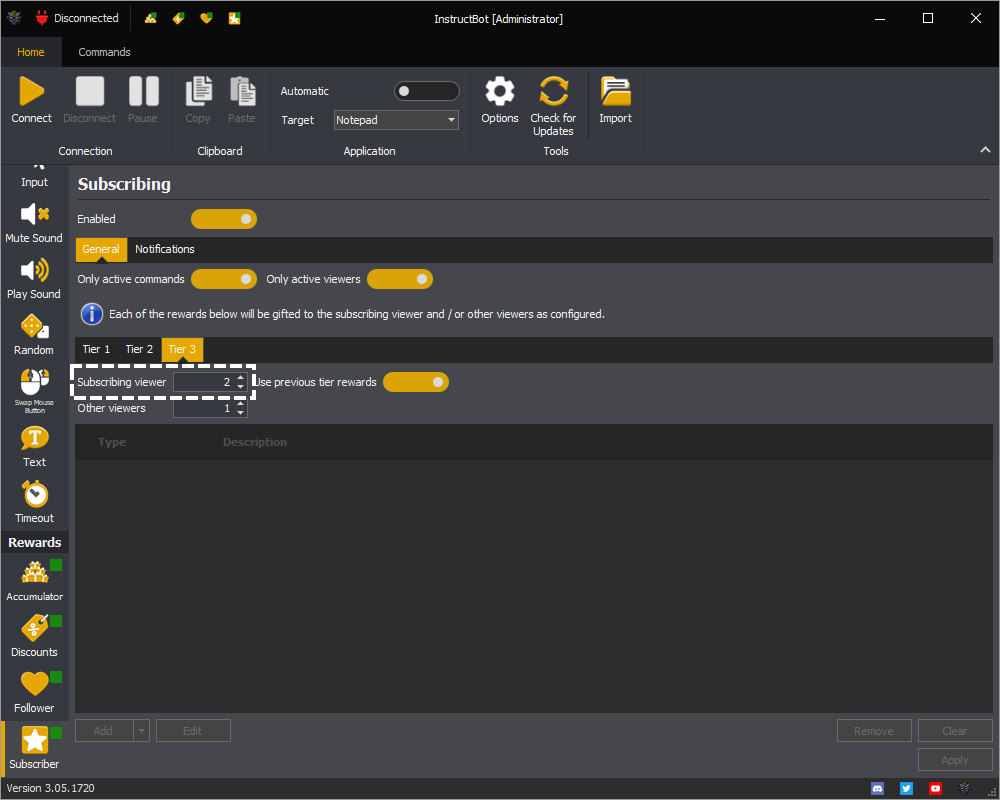Open the Import folder icon

[x=615, y=91]
